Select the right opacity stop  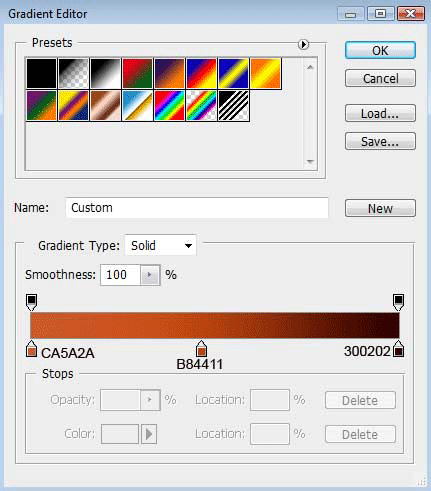pos(398,302)
